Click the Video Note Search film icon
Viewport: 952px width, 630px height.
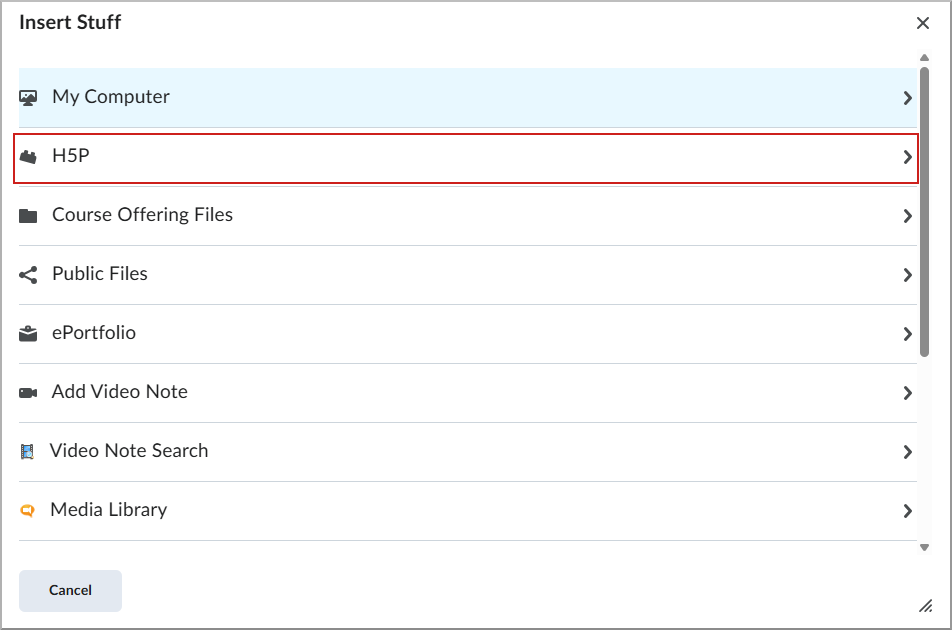coord(28,452)
